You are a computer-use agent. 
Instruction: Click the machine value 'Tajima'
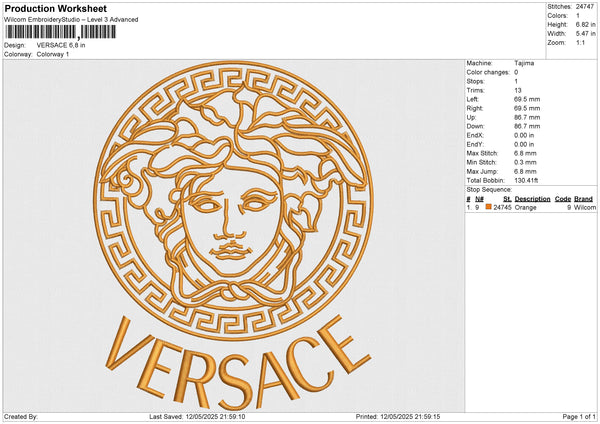[524, 63]
